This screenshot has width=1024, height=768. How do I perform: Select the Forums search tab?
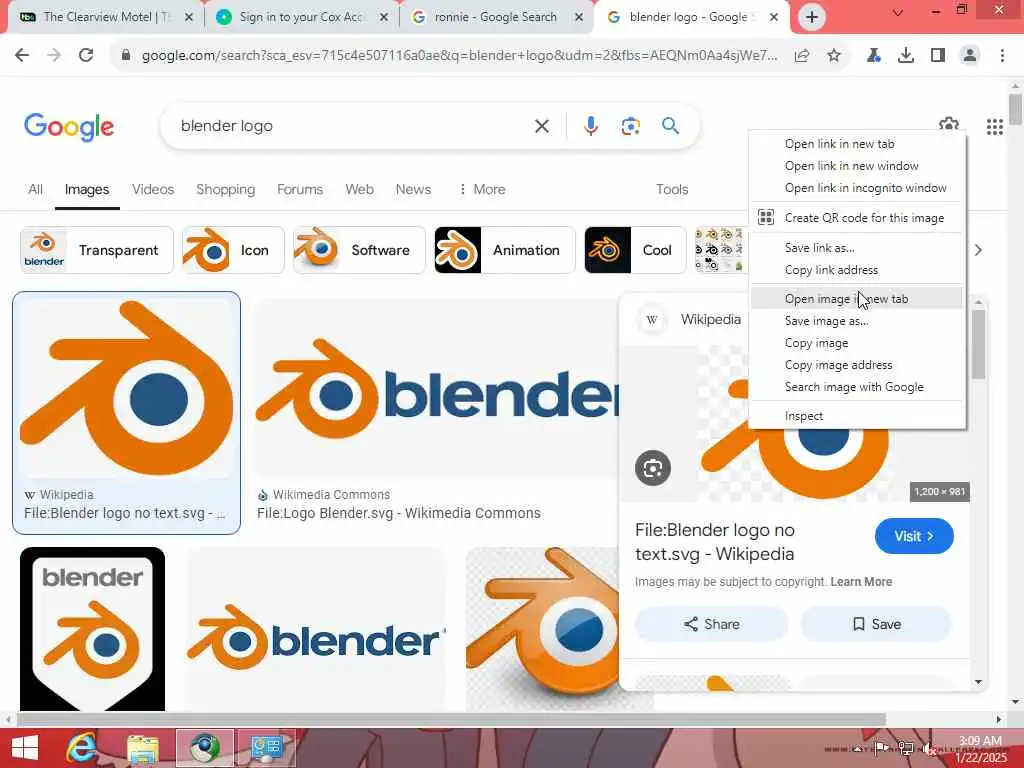pyautogui.click(x=300, y=189)
